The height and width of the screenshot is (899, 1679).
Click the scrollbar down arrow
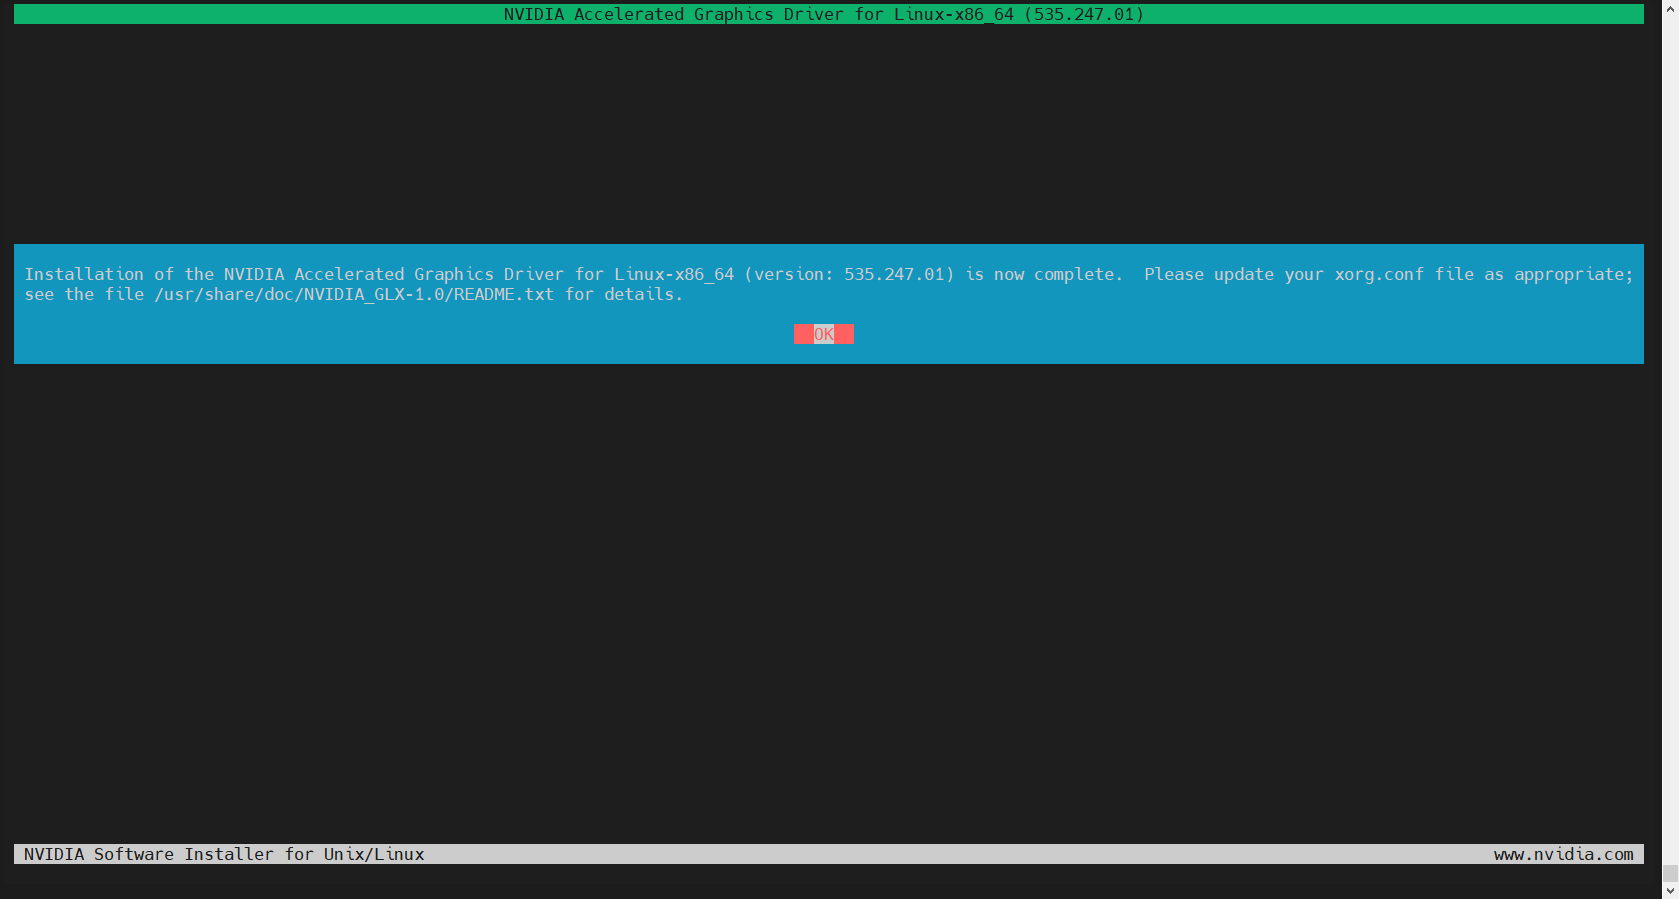[1670, 890]
